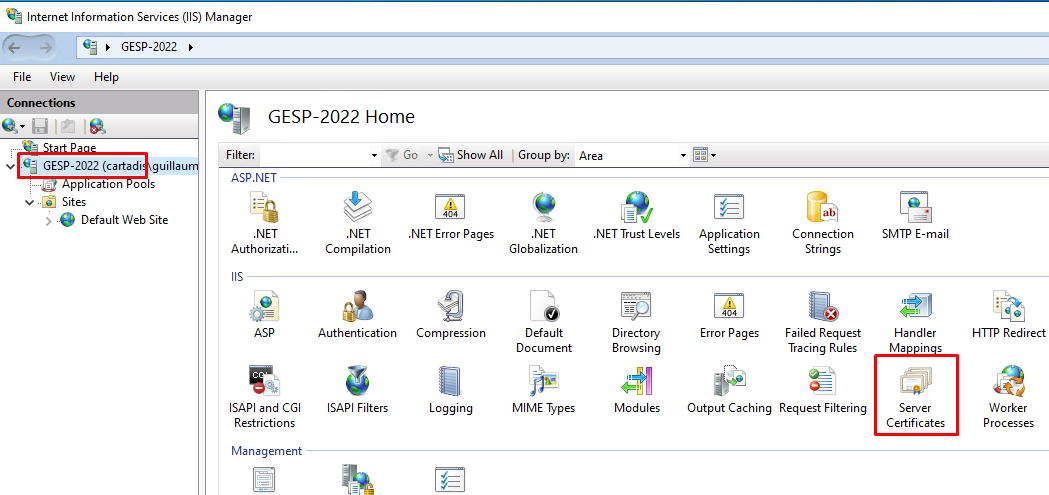Screen dimensions: 1049x495
Task: Open the Compression feature
Action: 451,315
